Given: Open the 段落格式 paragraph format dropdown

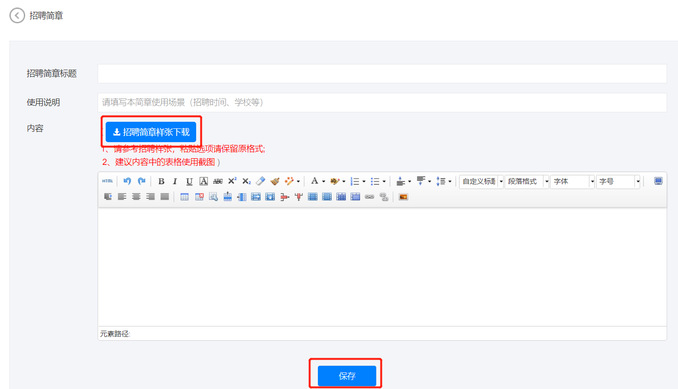Looking at the screenshot, I should click(527, 181).
